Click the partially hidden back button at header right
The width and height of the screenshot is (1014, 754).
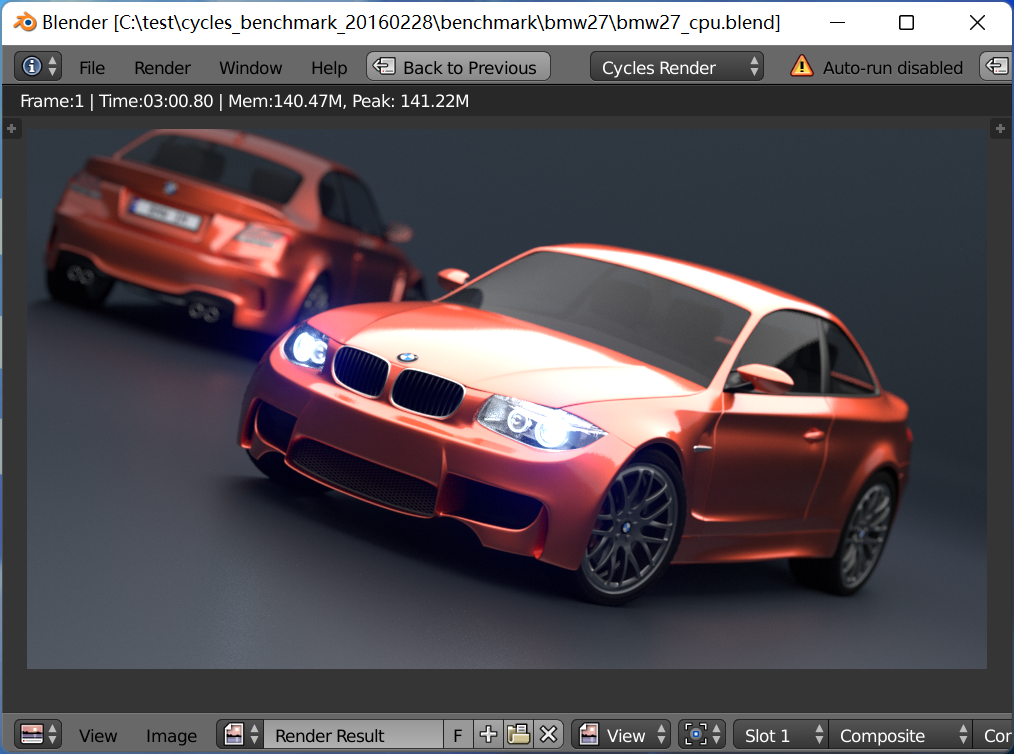coord(997,67)
